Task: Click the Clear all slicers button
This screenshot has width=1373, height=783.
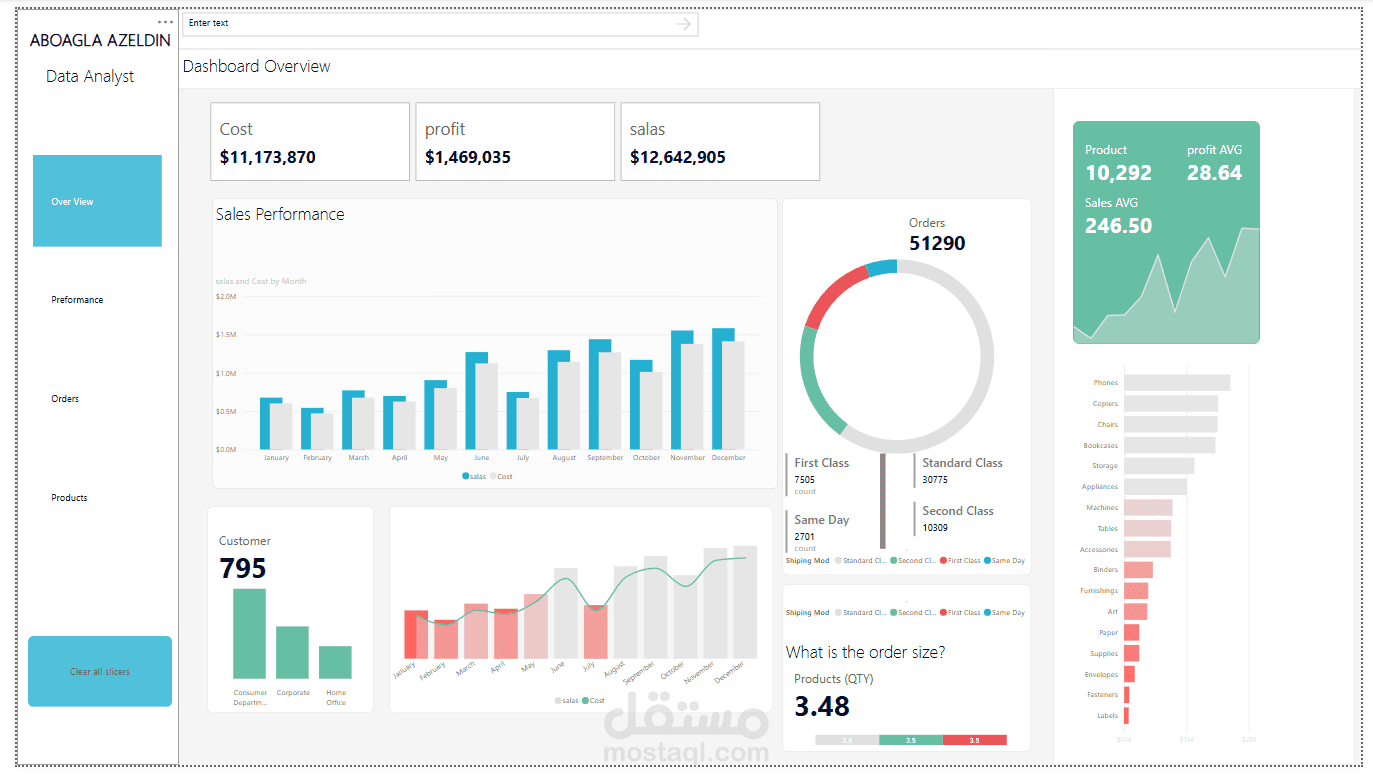Action: pos(100,671)
